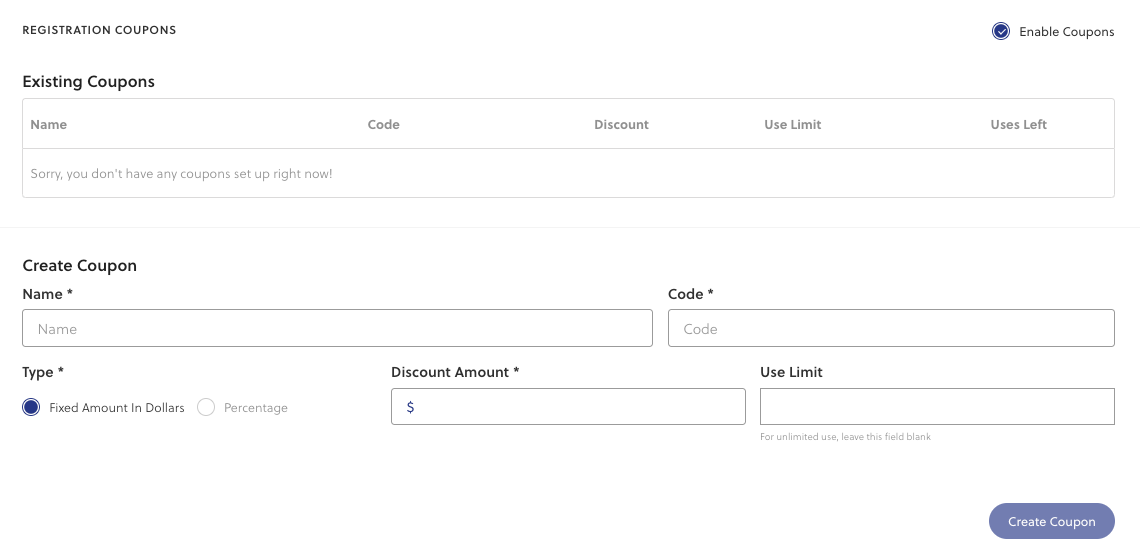1140x550 pixels.
Task: Submit with the Create Coupon button
Action: coord(1051,522)
